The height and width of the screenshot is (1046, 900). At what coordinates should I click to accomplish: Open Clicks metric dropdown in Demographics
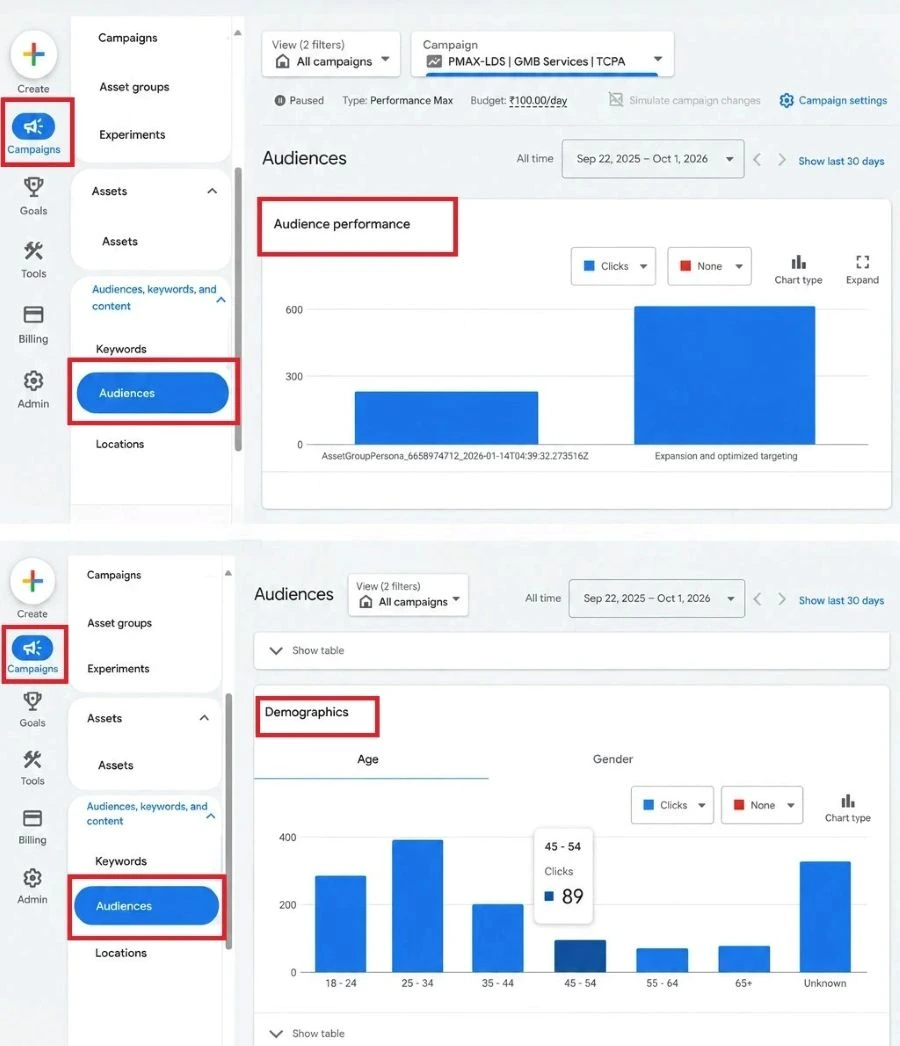pyautogui.click(x=672, y=805)
